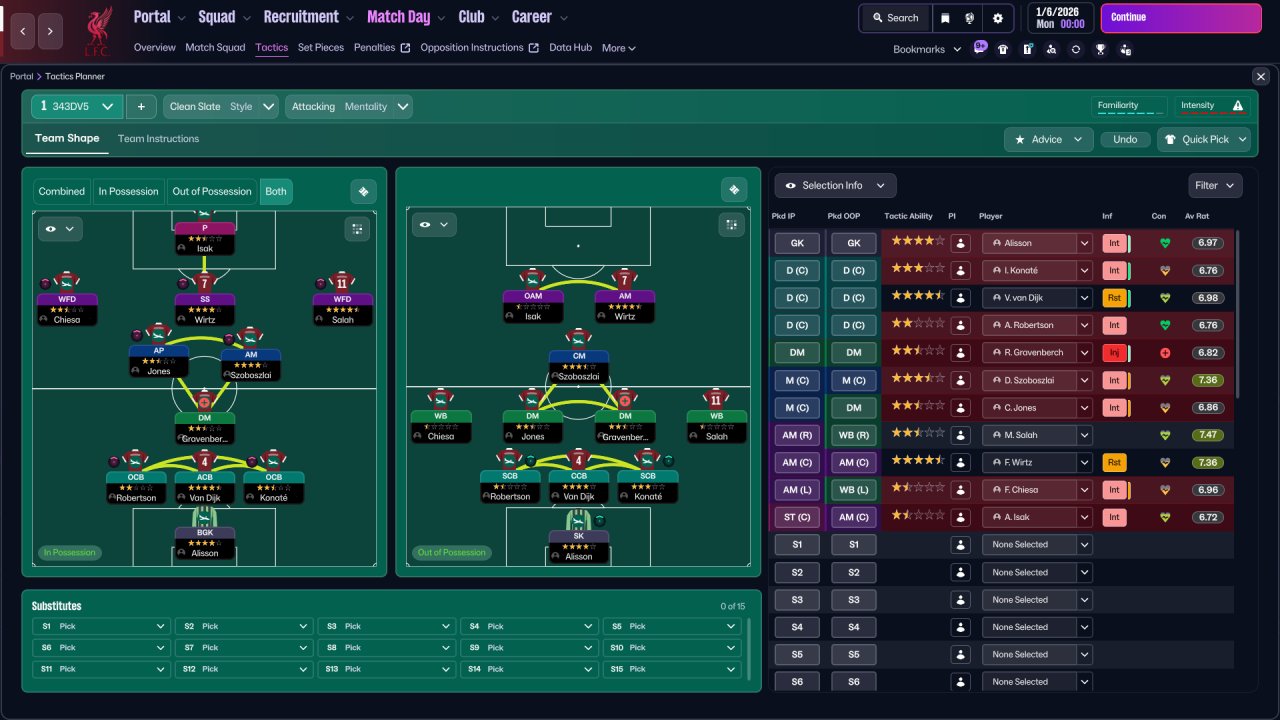Open player instructions icon for F. Wirtz
The width and height of the screenshot is (1280, 720).
(x=960, y=462)
